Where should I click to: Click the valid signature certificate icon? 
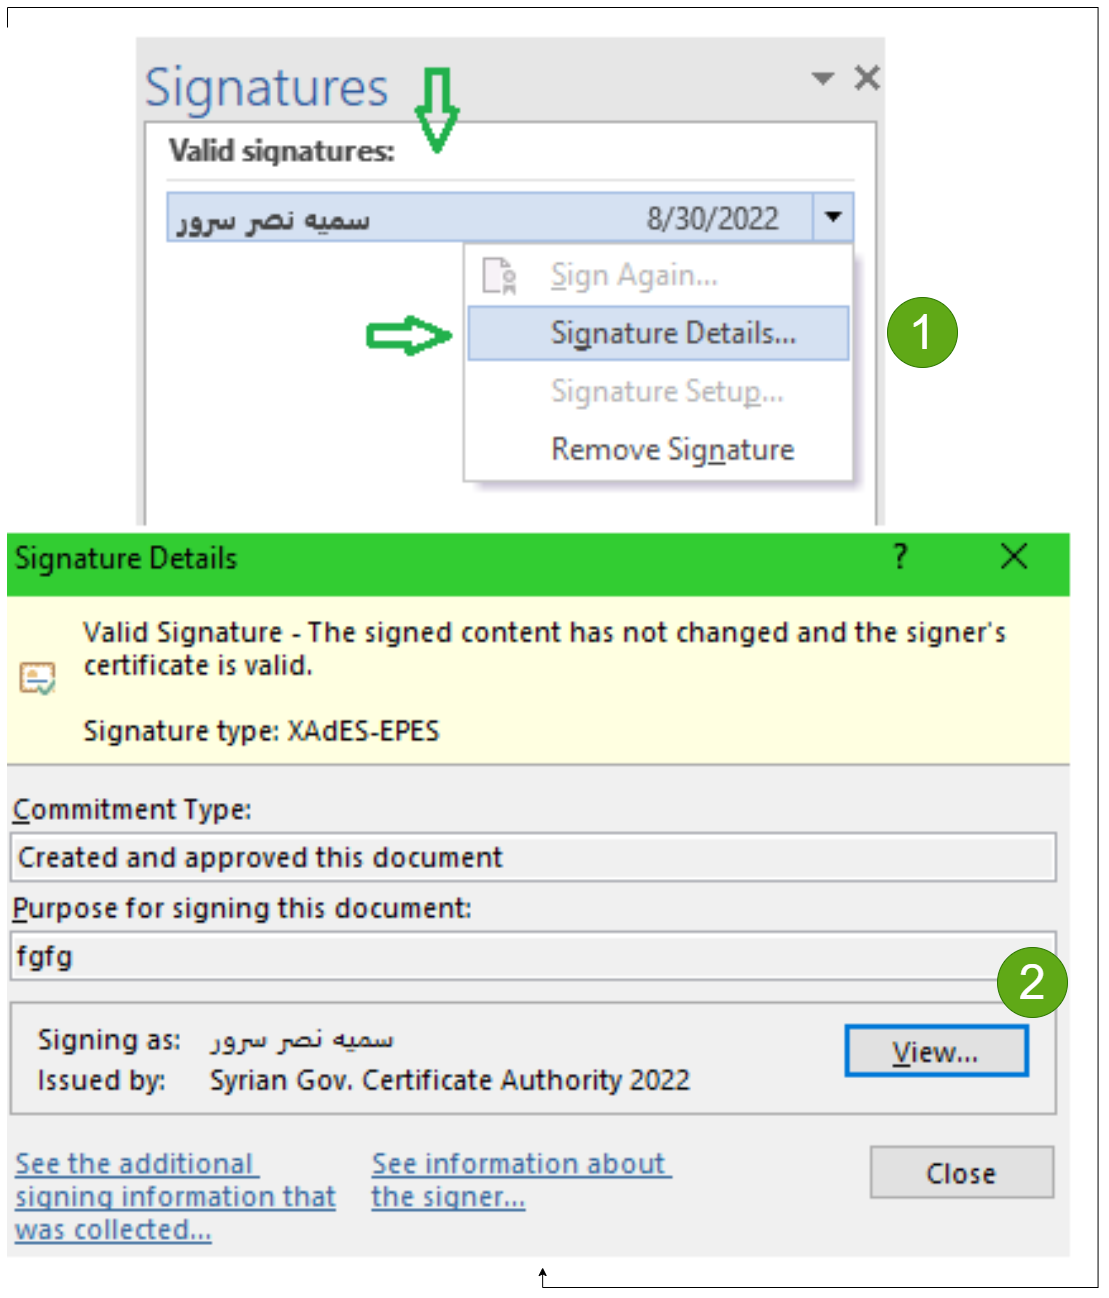point(38,678)
